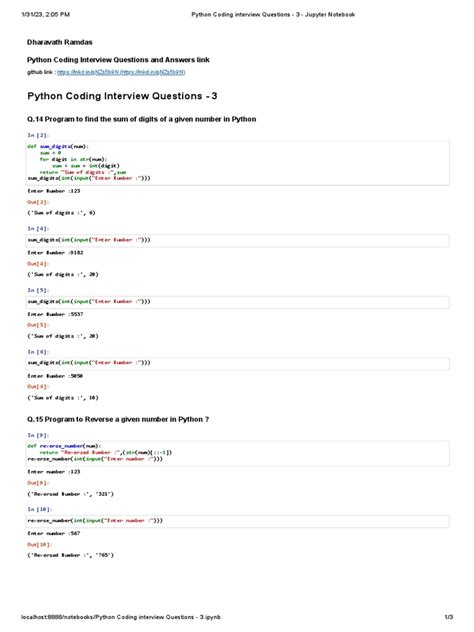Click the 1/3 page number indicator
Image resolution: width=474 pixels, height=632 pixels.
coord(449,617)
